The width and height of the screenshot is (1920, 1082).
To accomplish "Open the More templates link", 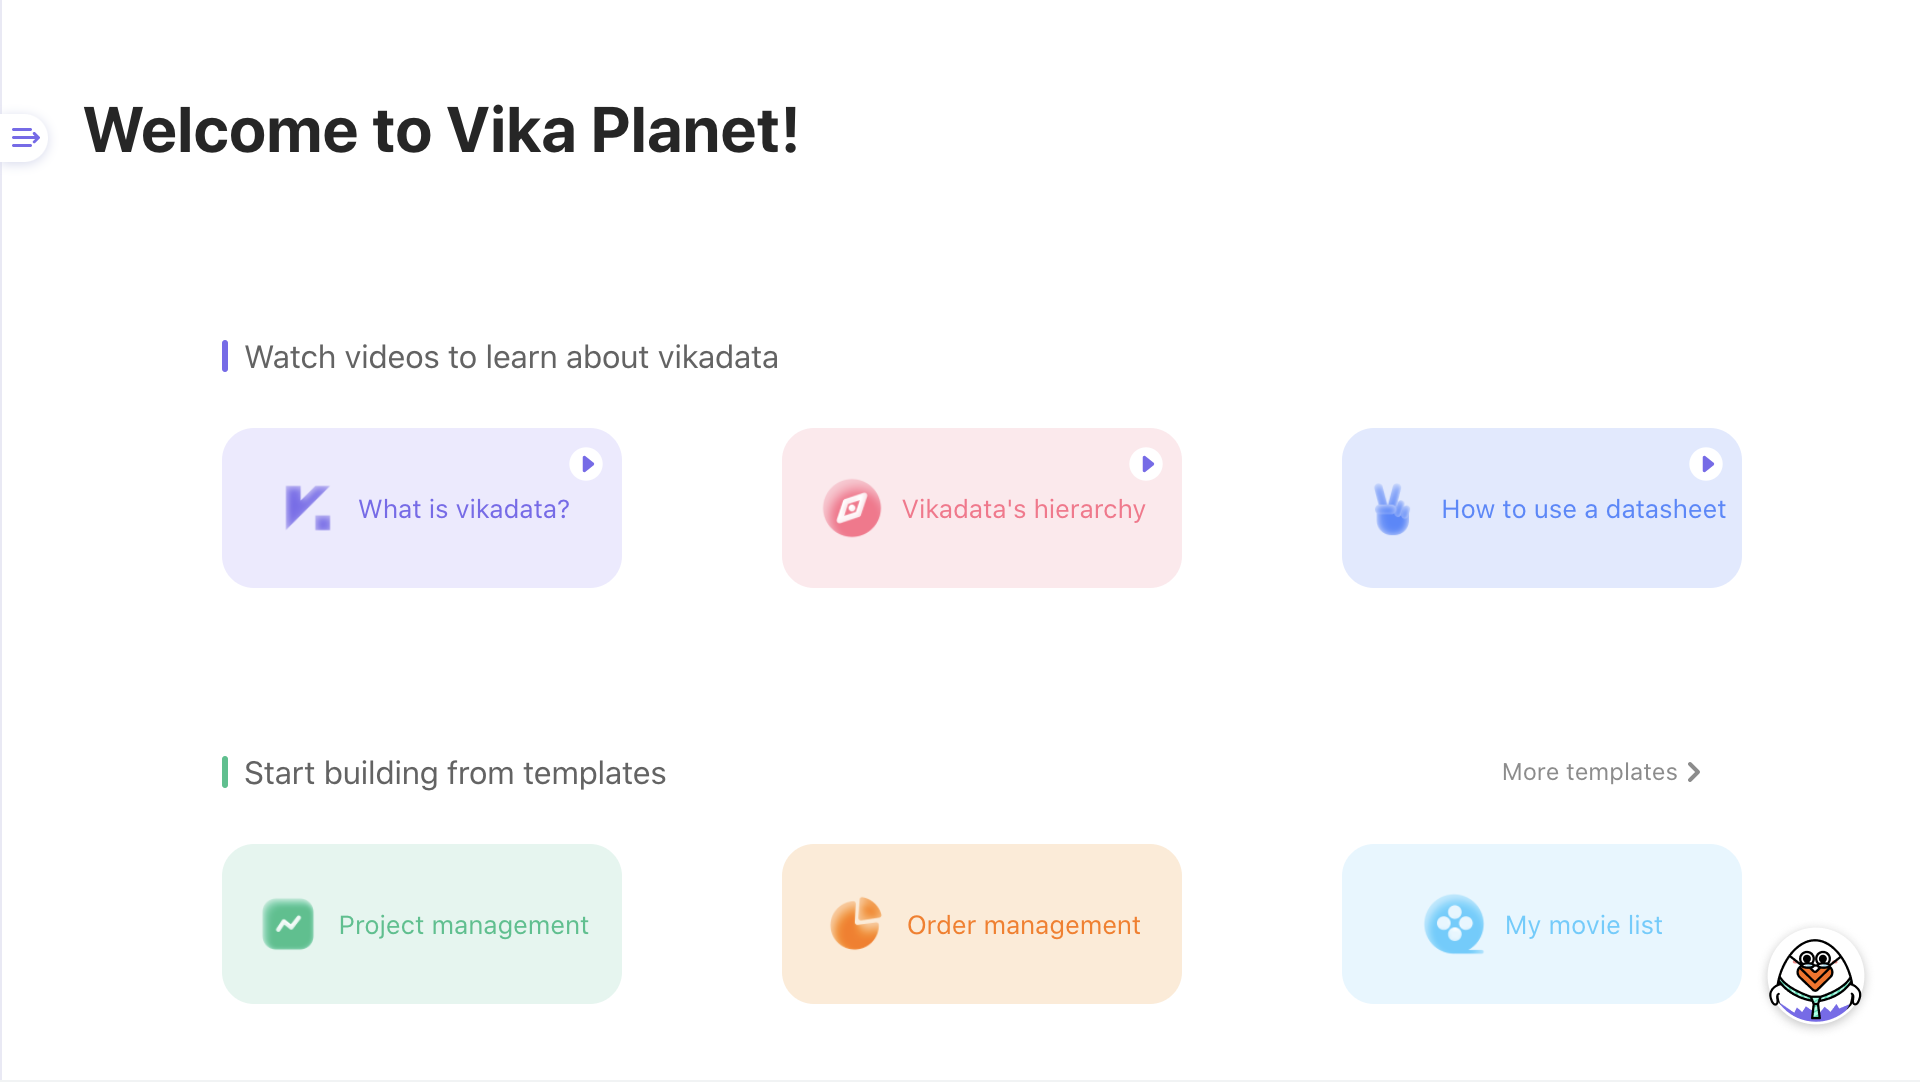I will 1589,772.
